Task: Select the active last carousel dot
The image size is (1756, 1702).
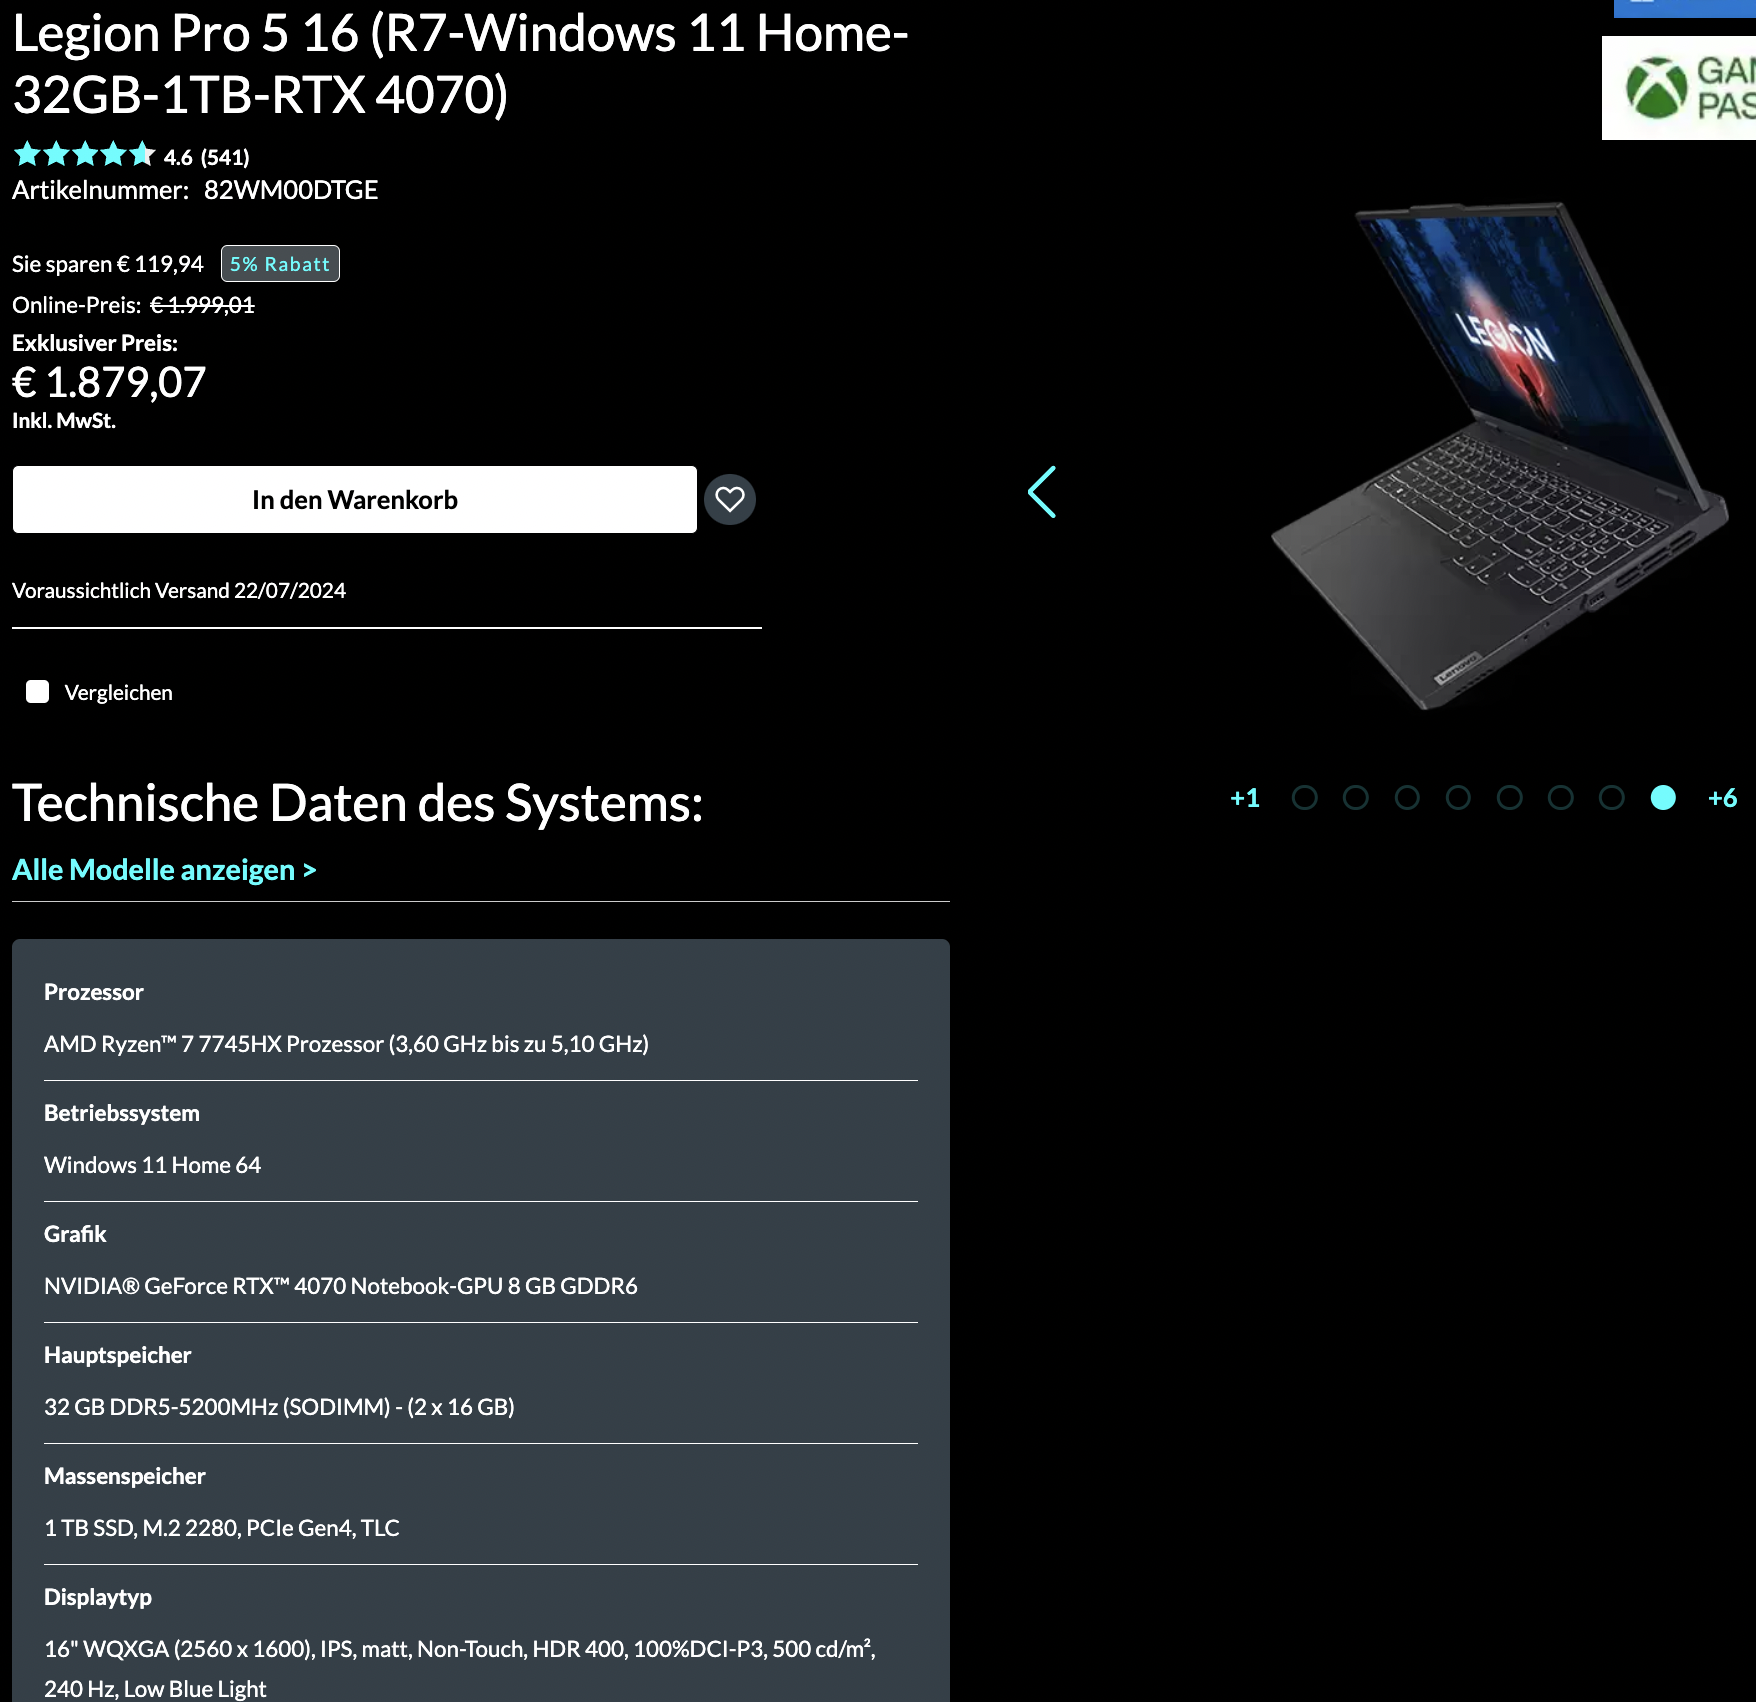Action: [1663, 797]
